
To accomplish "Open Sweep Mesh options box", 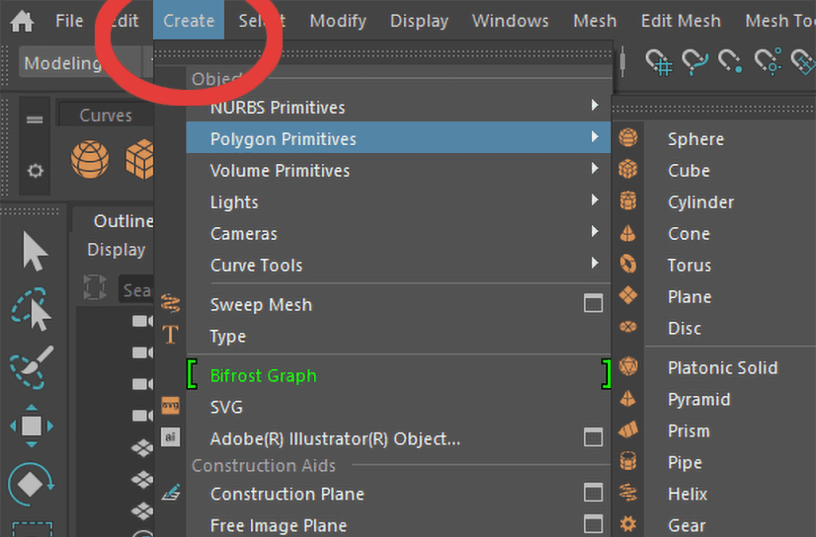I will pyautogui.click(x=593, y=304).
